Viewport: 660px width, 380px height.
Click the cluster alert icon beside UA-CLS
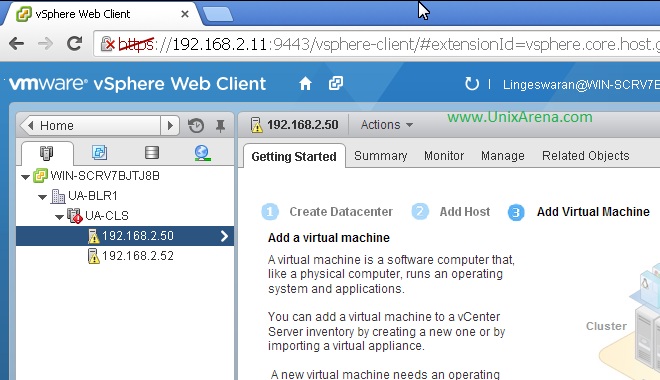click(x=75, y=216)
